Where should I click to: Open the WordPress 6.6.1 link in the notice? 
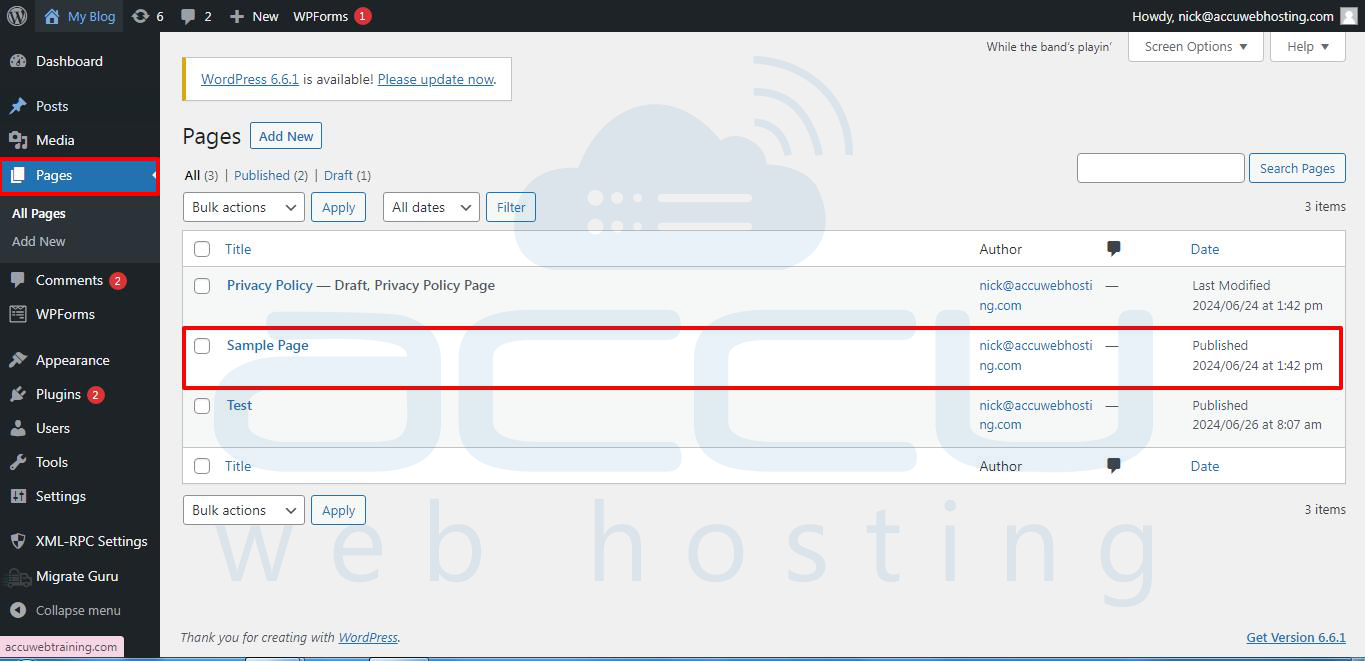(x=250, y=79)
